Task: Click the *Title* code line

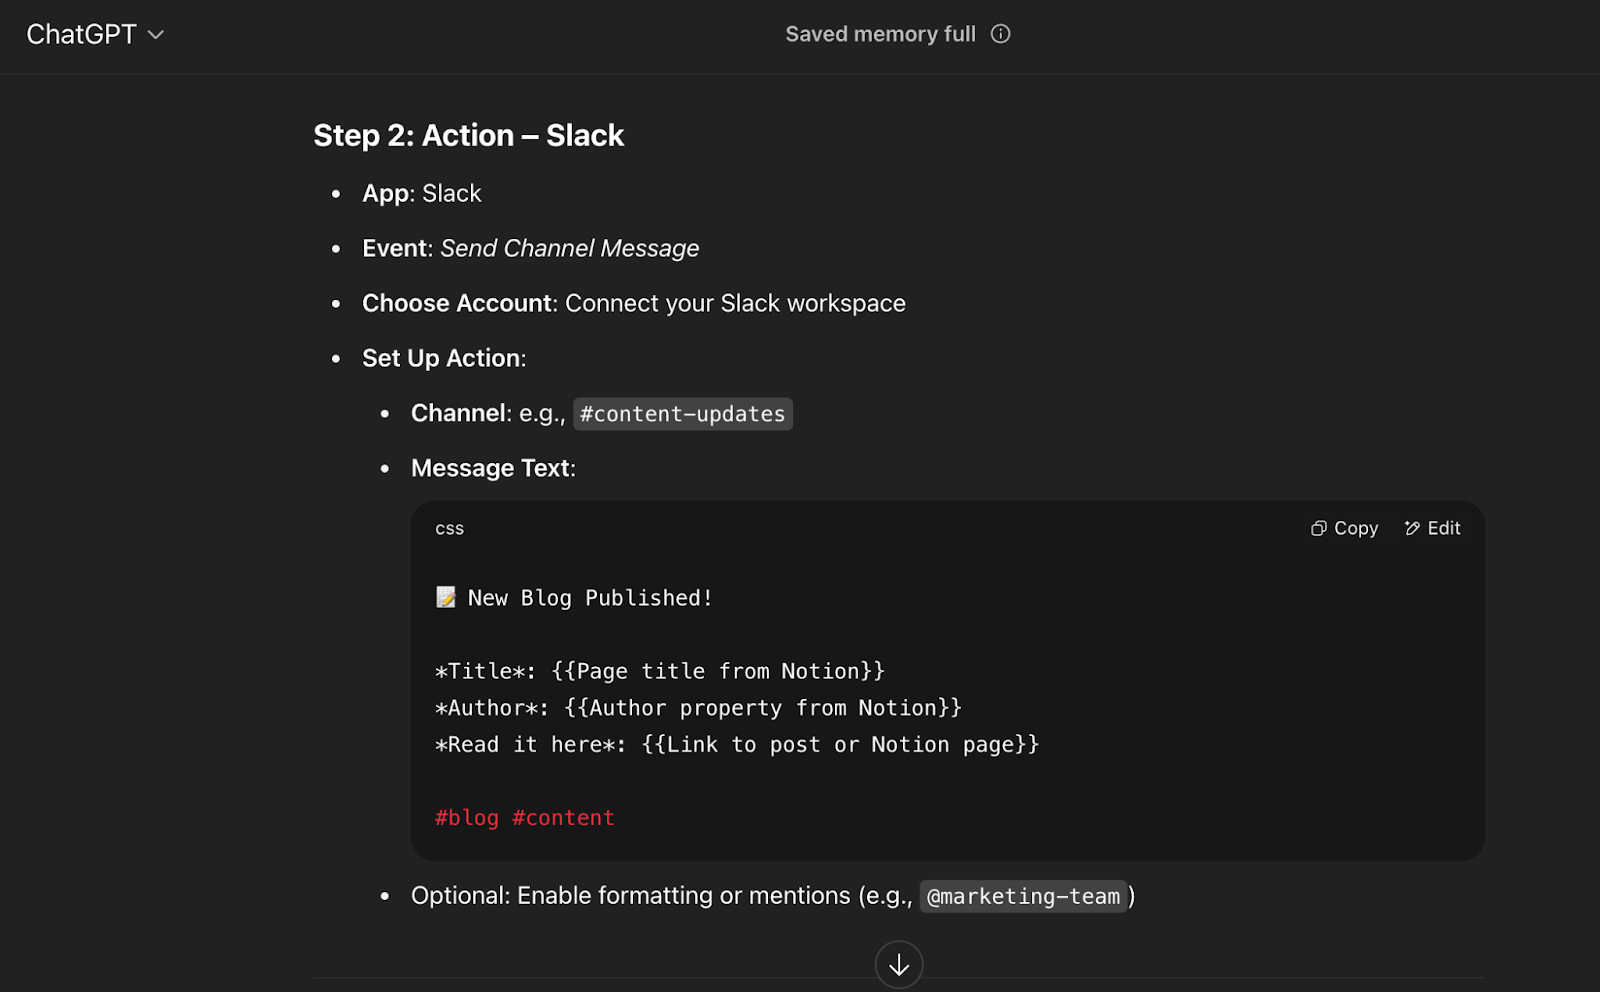Action: [660, 671]
